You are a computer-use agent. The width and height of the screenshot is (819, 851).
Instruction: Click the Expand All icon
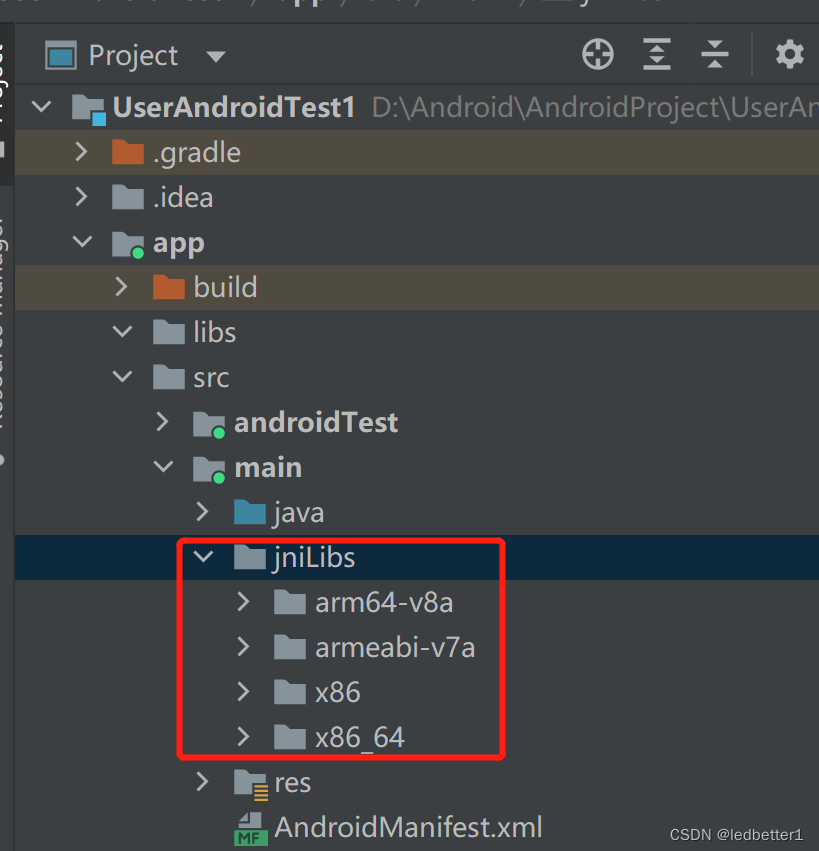(656, 54)
